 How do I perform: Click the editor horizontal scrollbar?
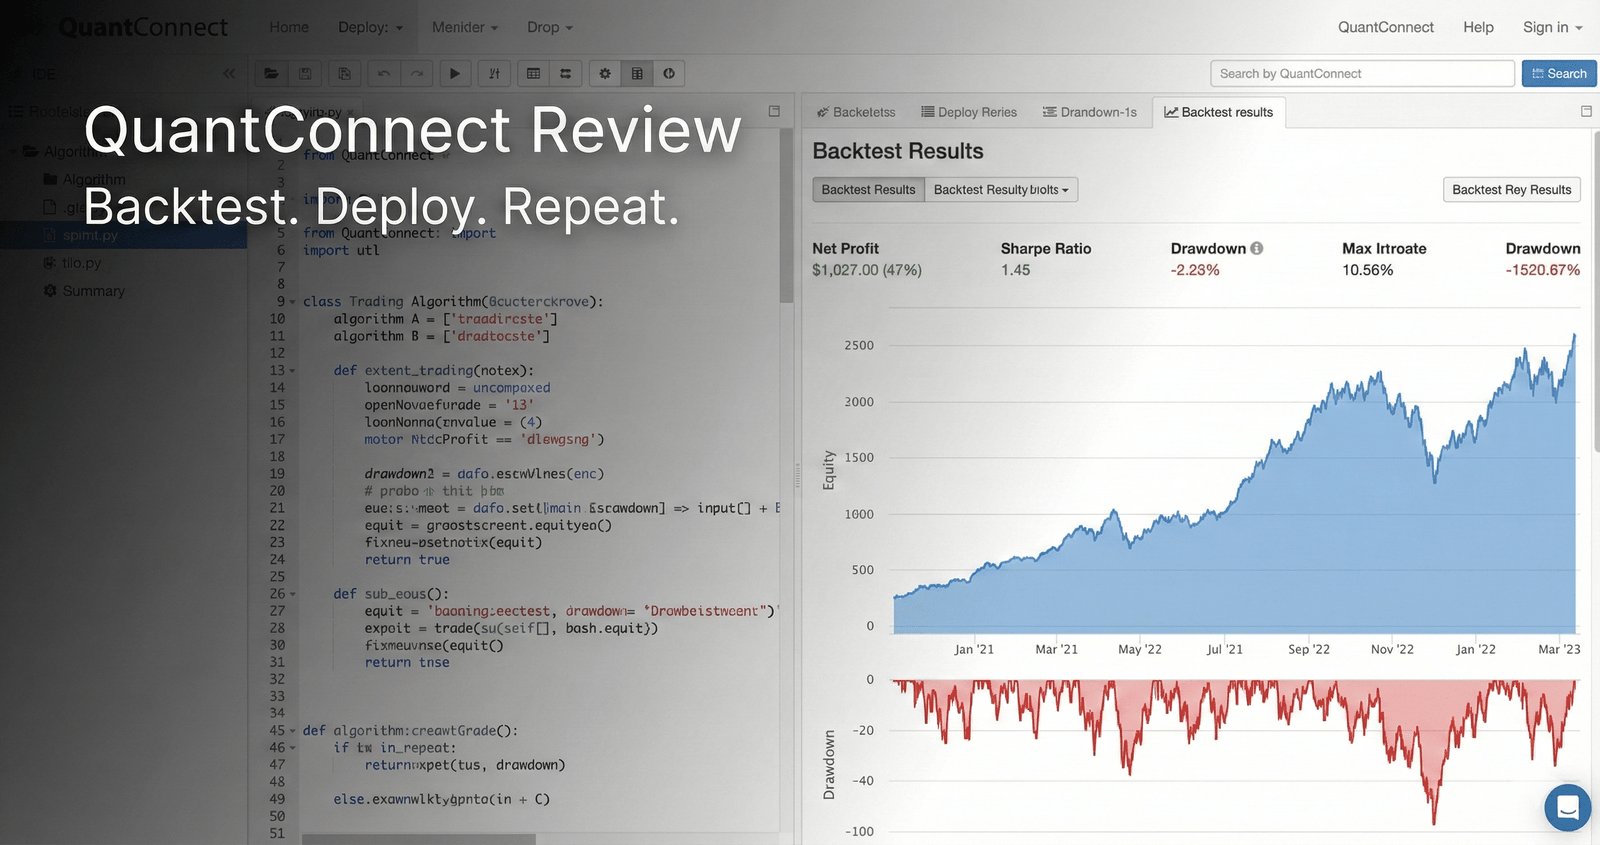(x=418, y=840)
